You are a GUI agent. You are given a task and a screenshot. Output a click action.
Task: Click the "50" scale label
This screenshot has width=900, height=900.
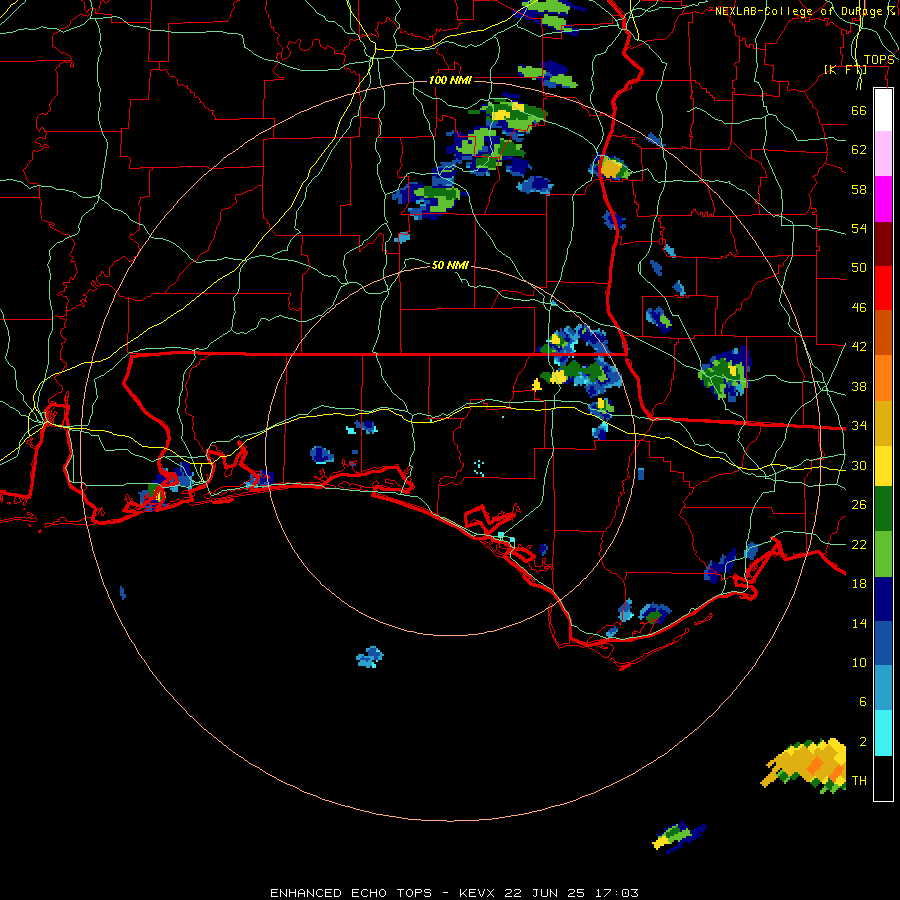point(859,268)
